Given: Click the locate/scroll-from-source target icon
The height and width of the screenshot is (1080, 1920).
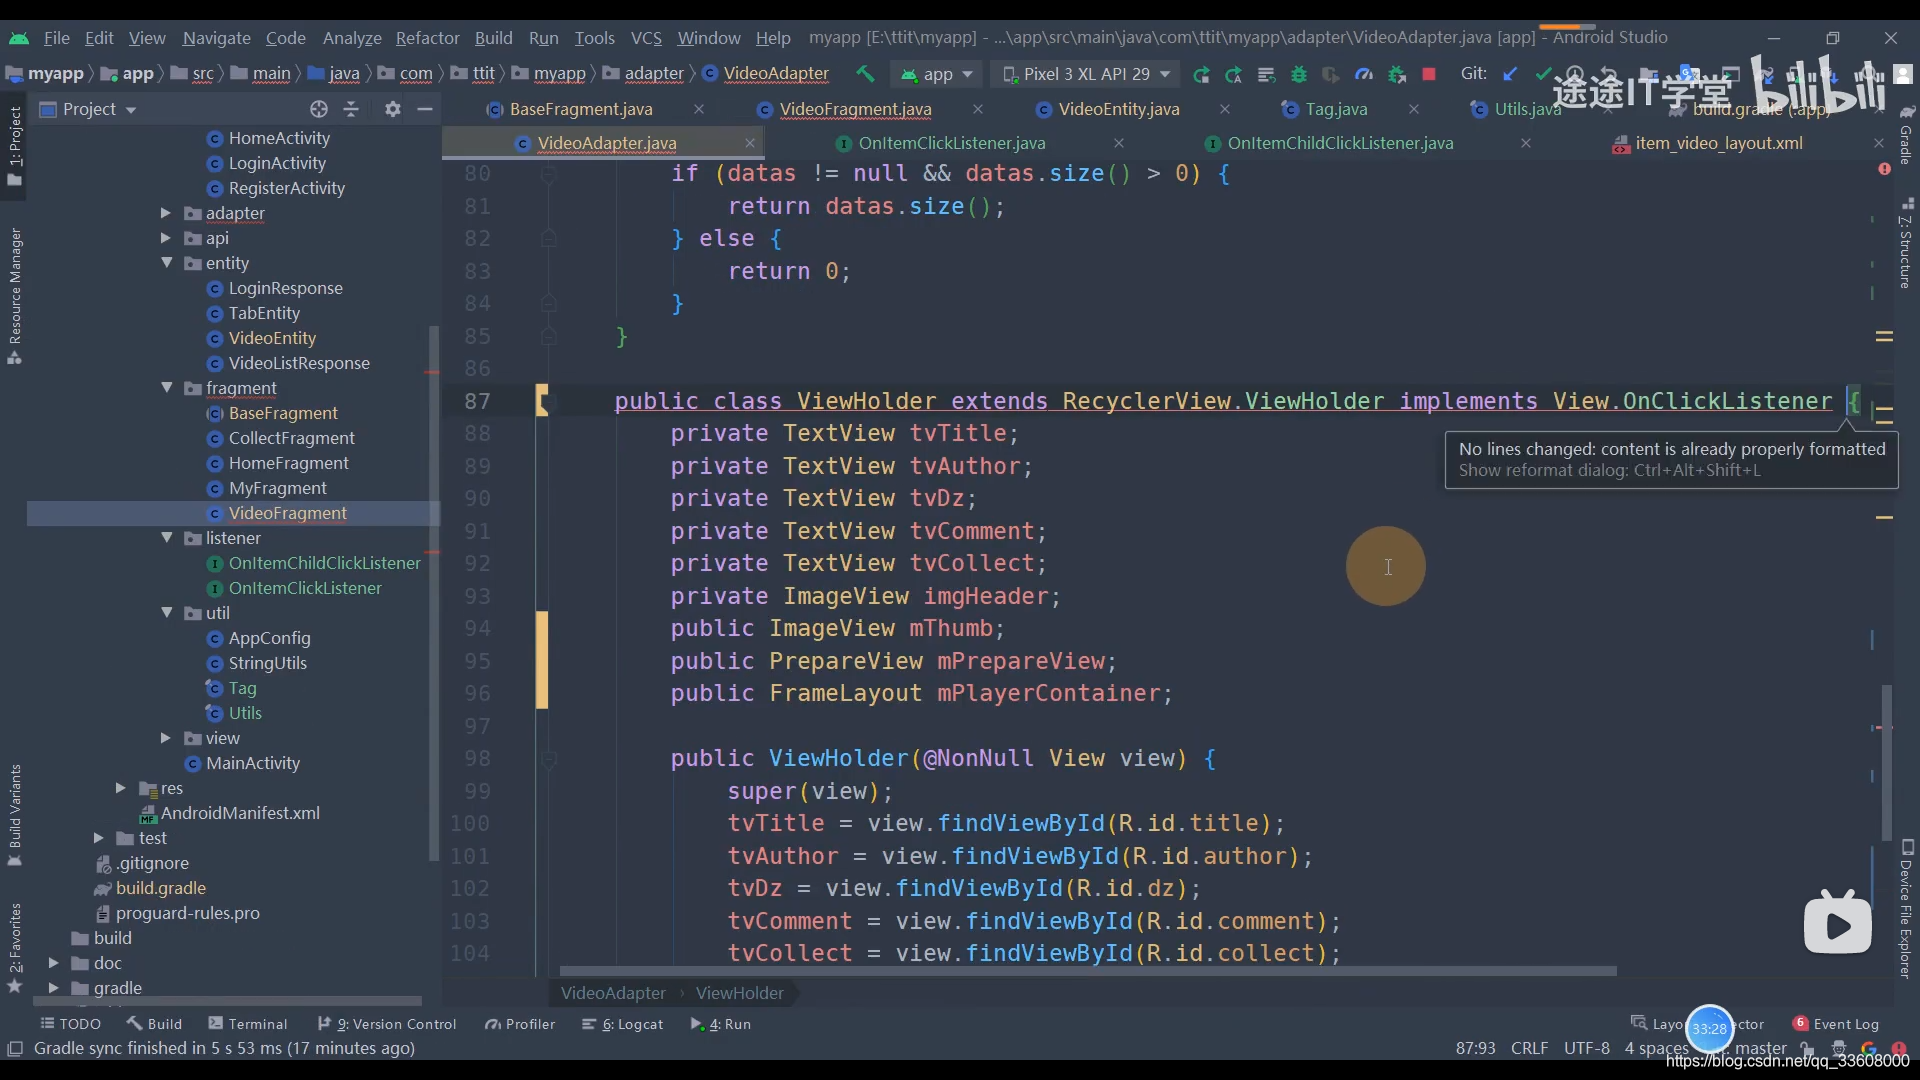Looking at the screenshot, I should point(319,109).
